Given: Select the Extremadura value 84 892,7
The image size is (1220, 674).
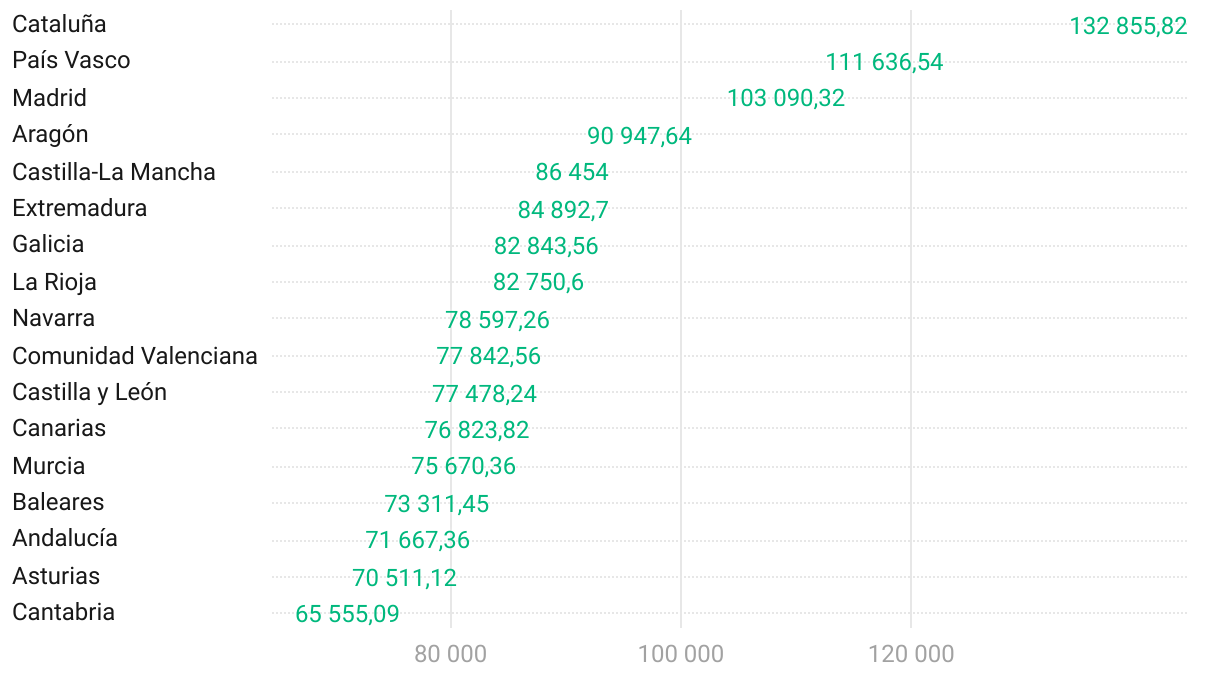Looking at the screenshot, I should coord(563,210).
